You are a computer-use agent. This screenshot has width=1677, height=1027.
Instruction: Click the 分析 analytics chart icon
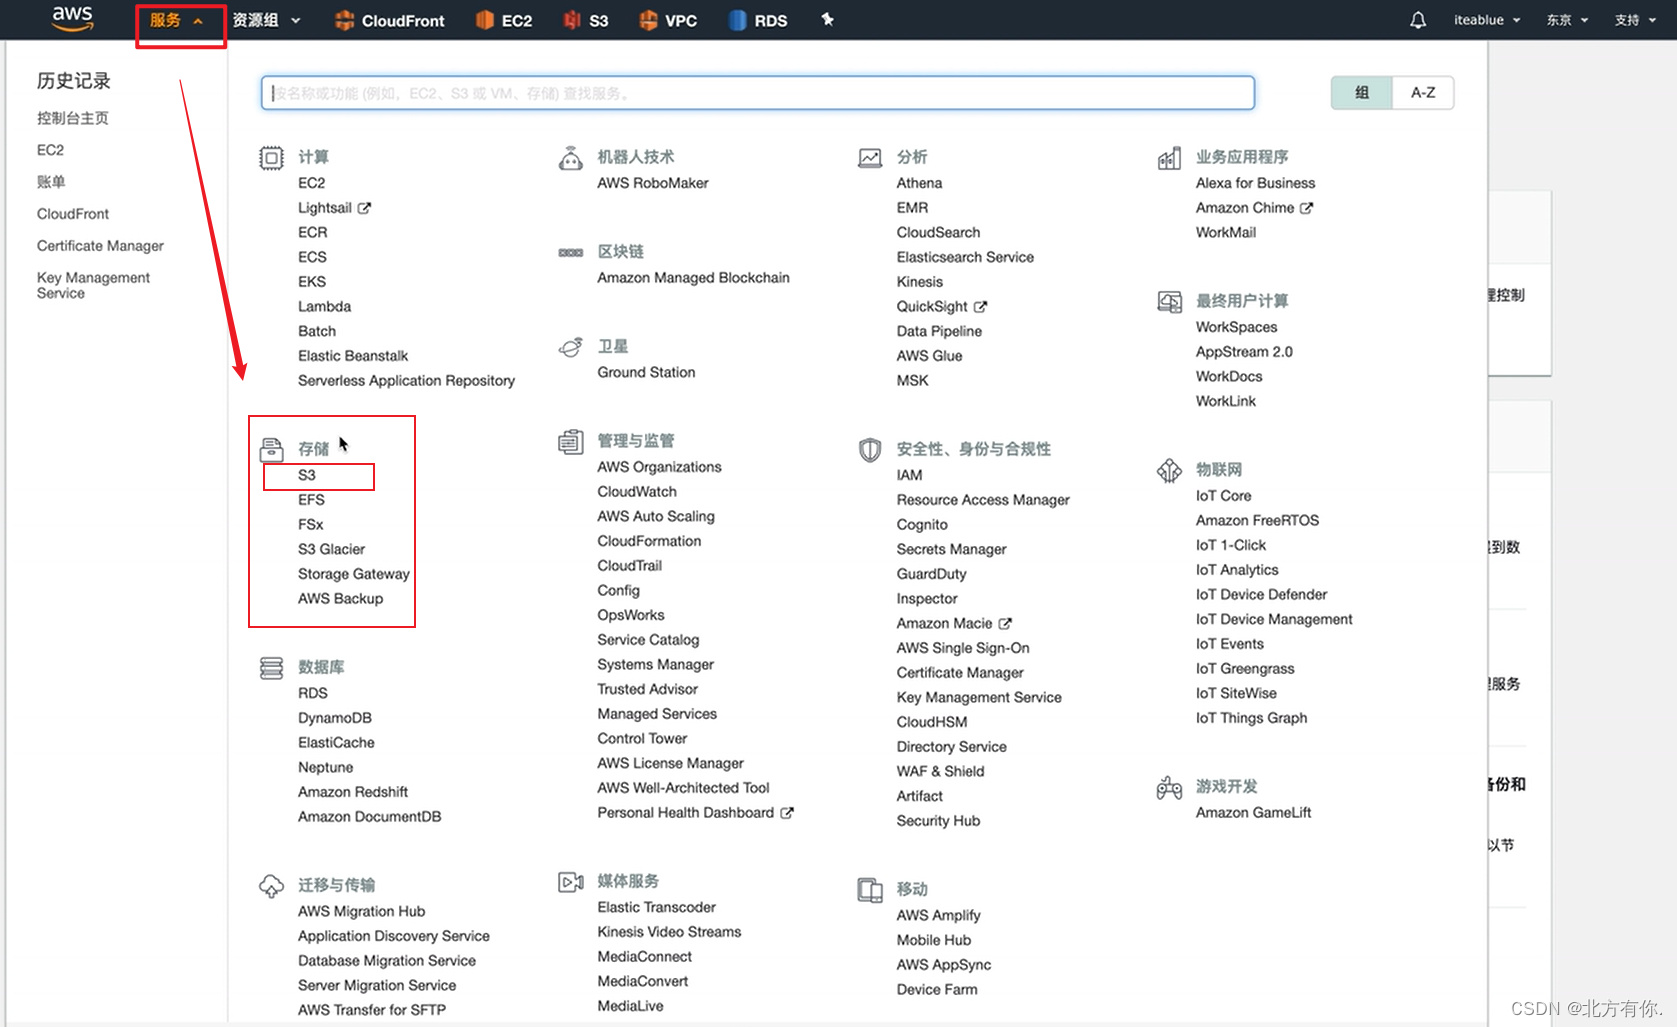870,158
